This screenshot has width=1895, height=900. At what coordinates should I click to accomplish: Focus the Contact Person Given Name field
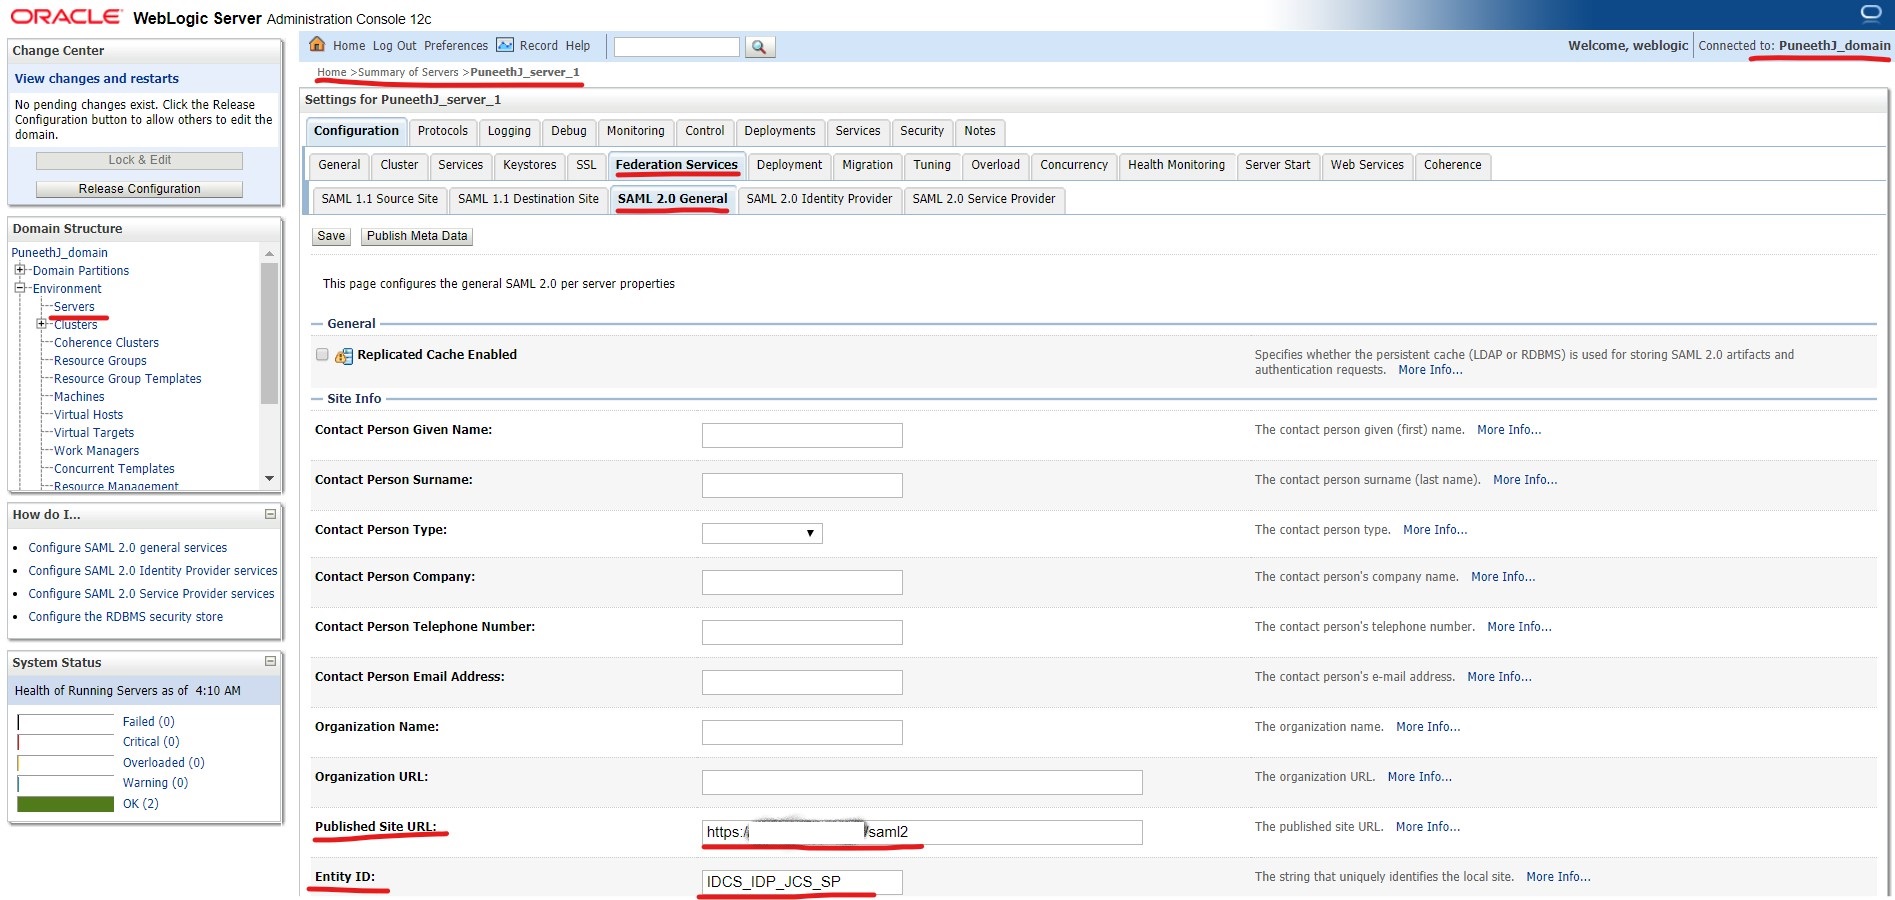click(802, 435)
